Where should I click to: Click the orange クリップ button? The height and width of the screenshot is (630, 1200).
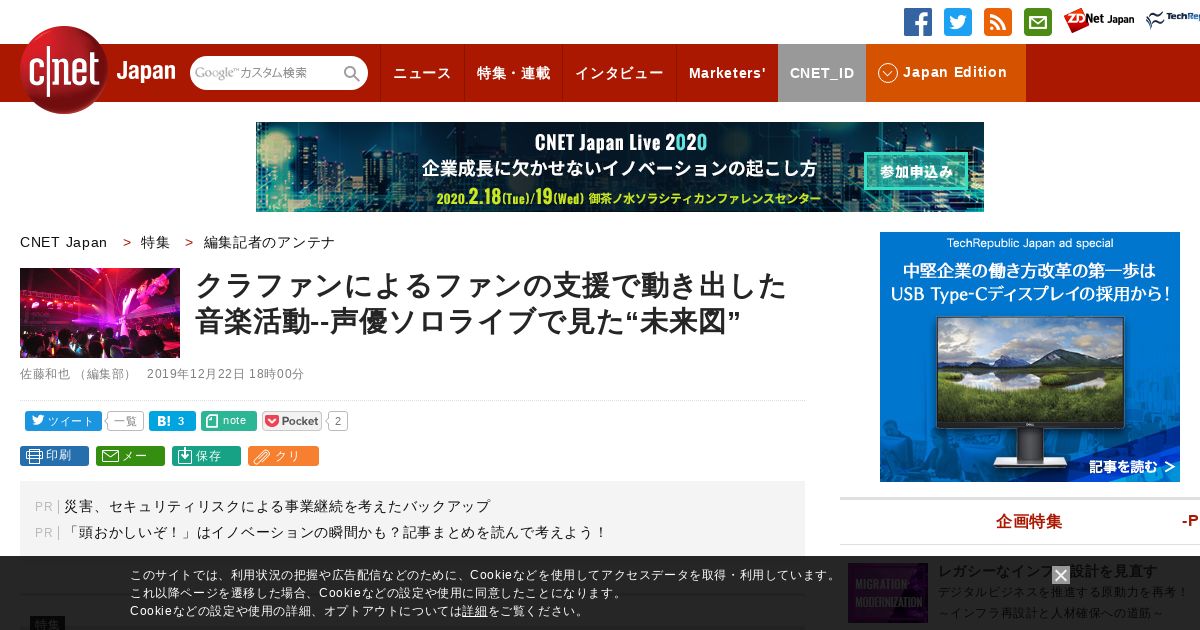click(283, 456)
